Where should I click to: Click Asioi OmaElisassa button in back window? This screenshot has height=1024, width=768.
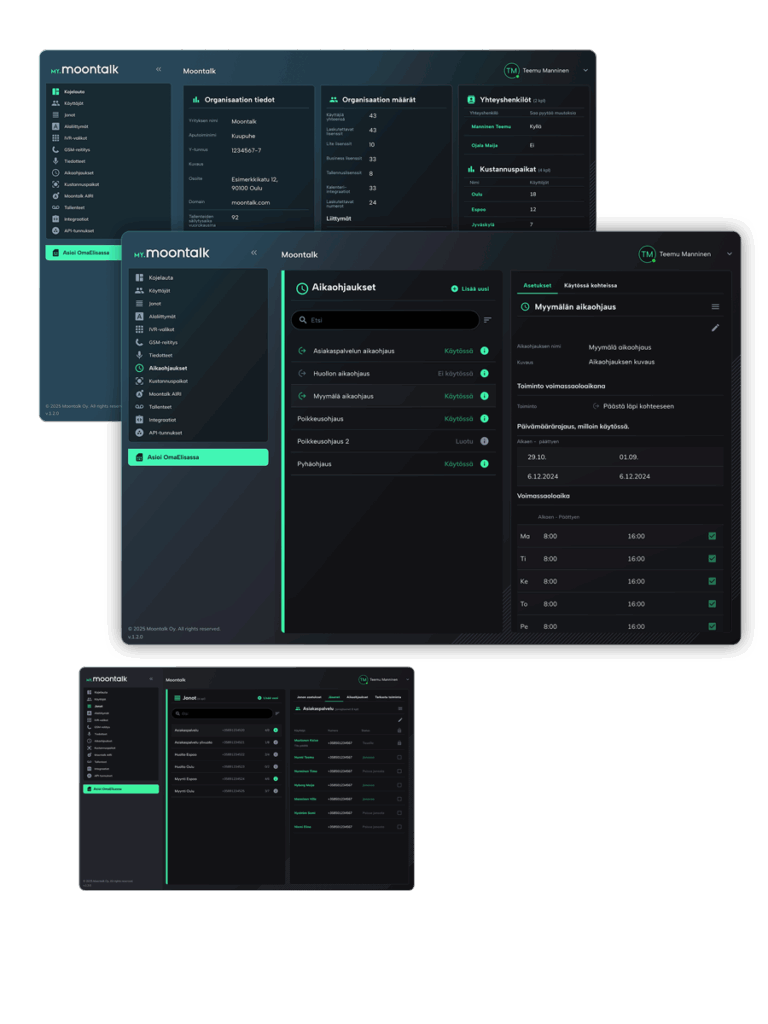83,252
